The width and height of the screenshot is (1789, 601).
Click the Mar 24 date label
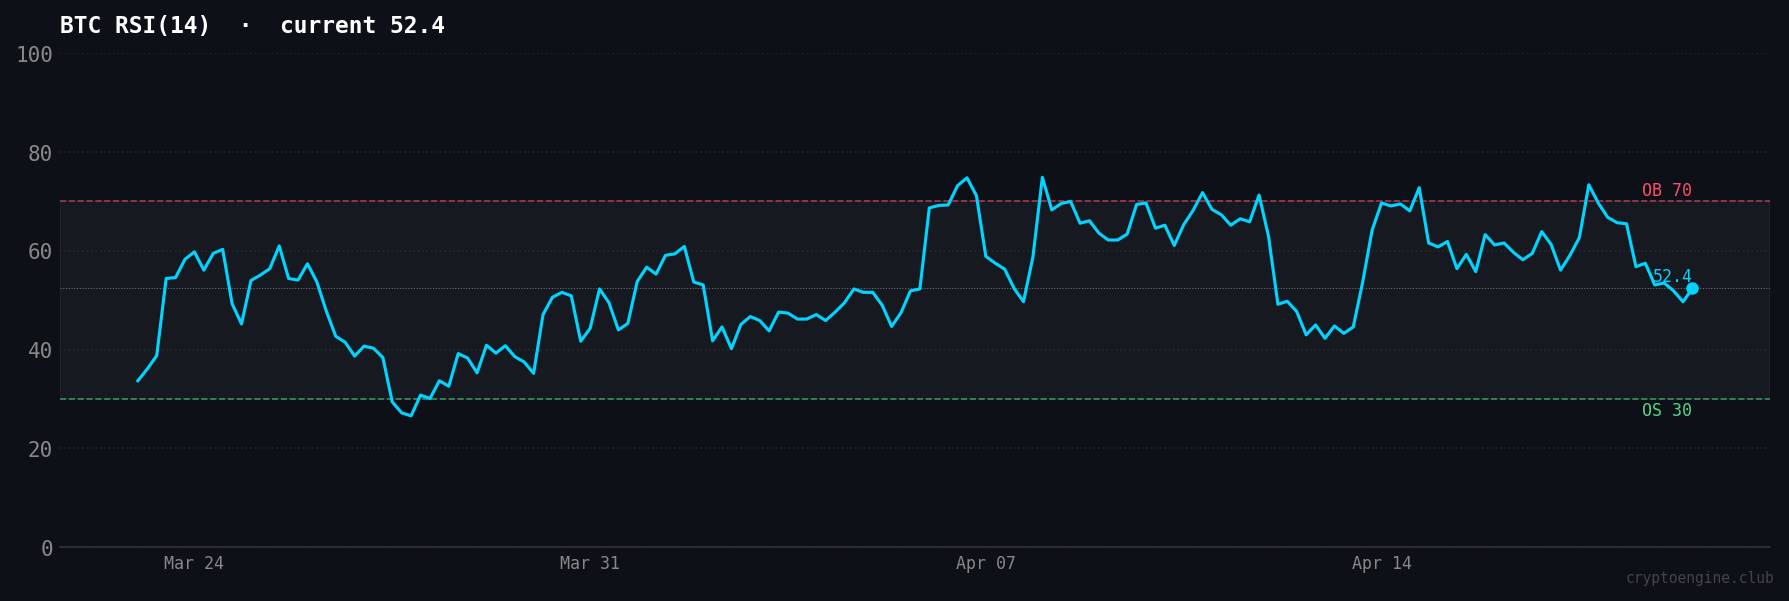194,564
